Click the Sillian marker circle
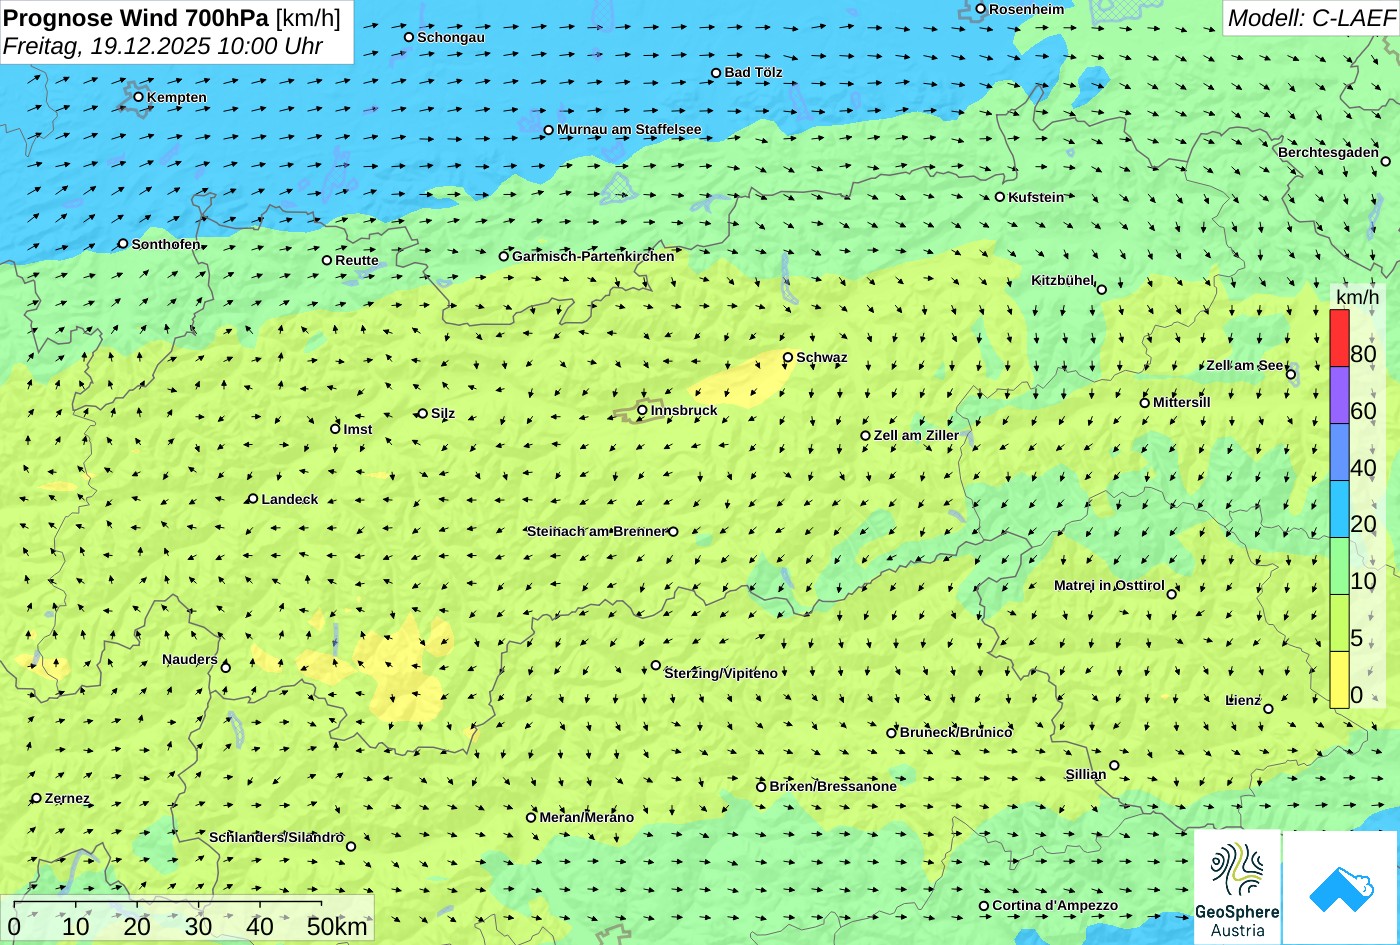The width and height of the screenshot is (1400, 945). [1114, 766]
